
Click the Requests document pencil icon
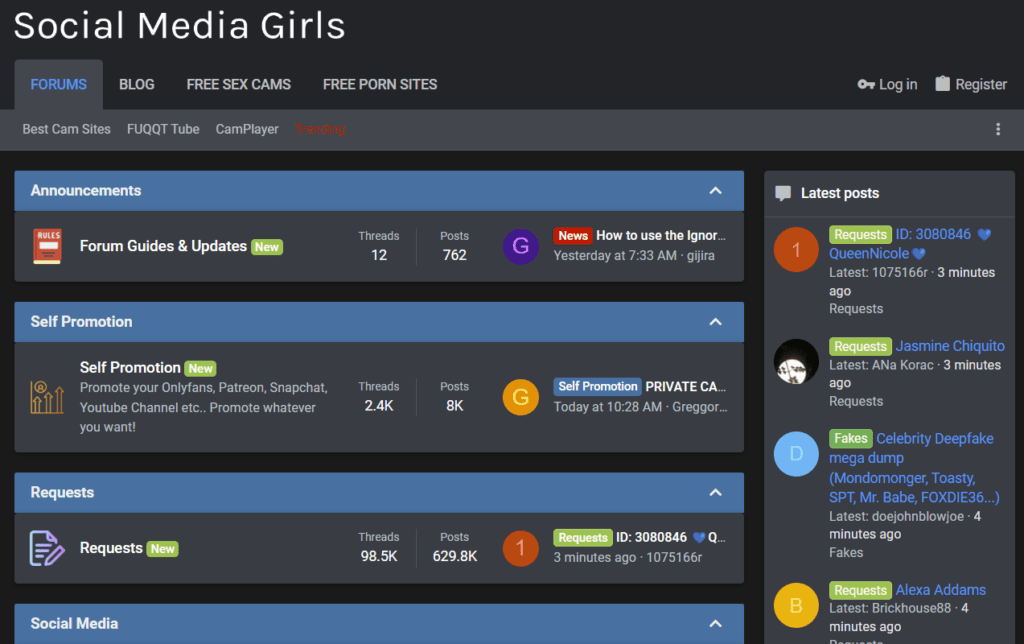pos(47,548)
